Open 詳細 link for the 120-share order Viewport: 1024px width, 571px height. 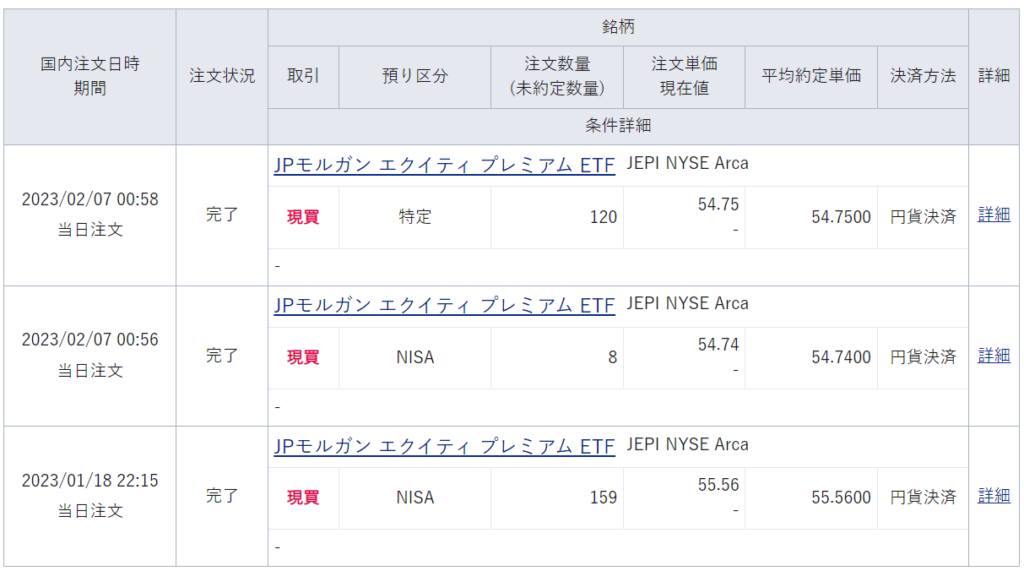coord(993,215)
